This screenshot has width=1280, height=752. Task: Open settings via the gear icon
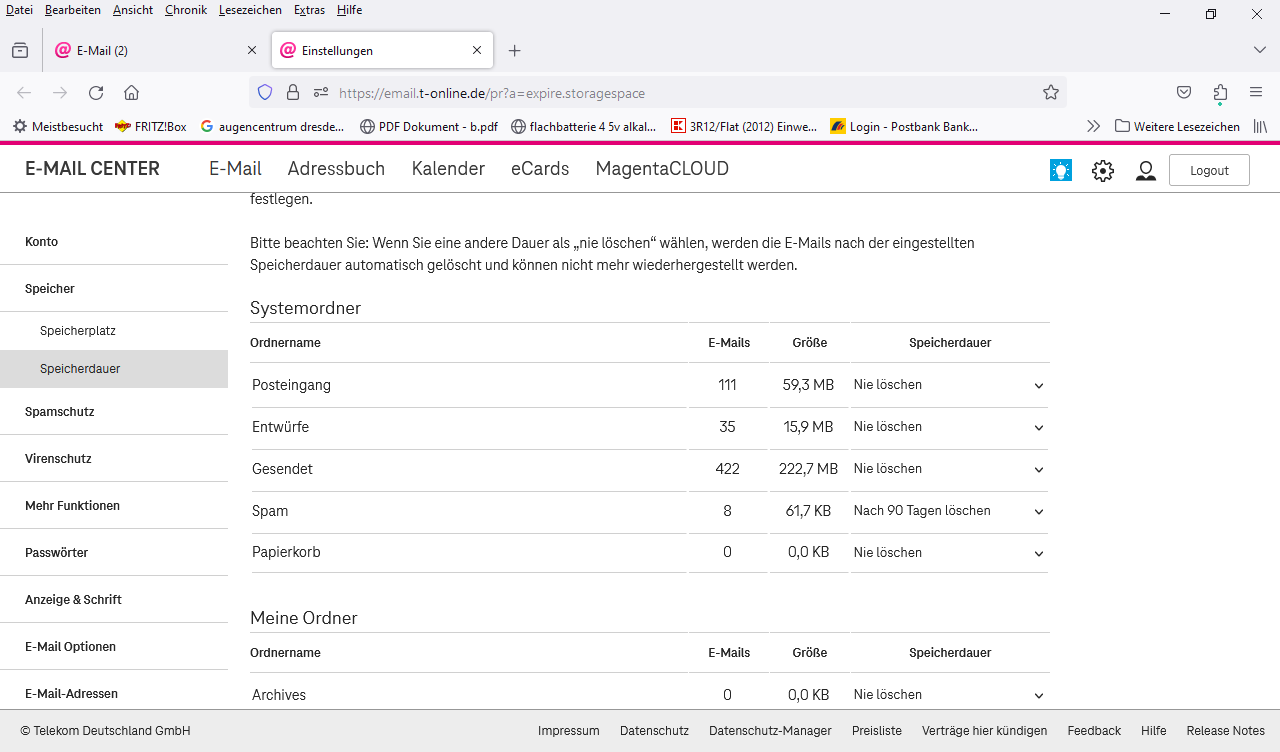[1102, 170]
